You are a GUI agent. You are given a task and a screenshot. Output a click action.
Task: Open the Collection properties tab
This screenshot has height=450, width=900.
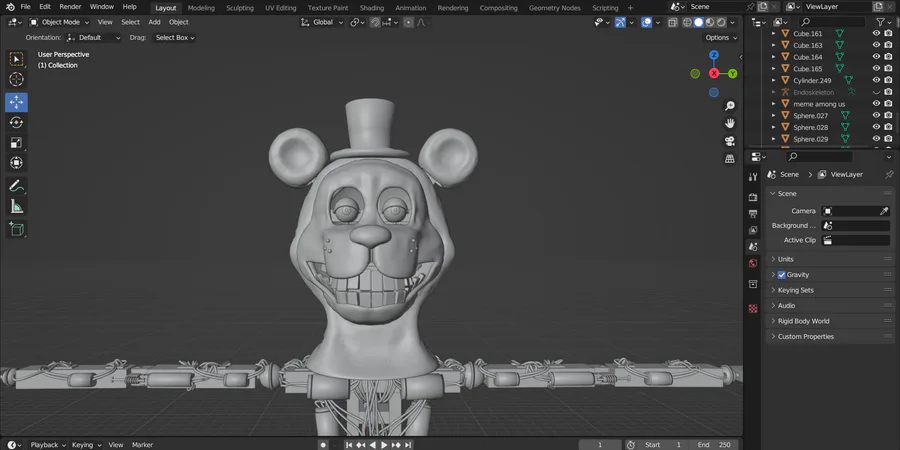click(753, 284)
